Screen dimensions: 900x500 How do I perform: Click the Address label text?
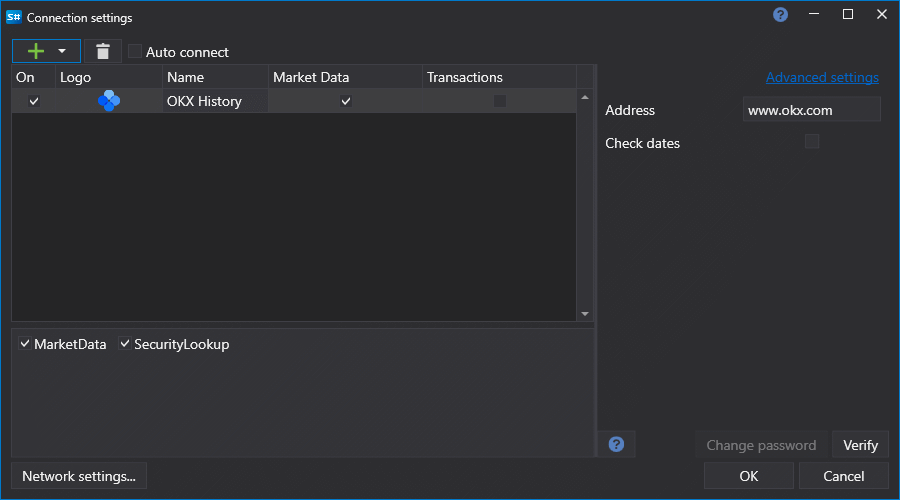pos(630,110)
